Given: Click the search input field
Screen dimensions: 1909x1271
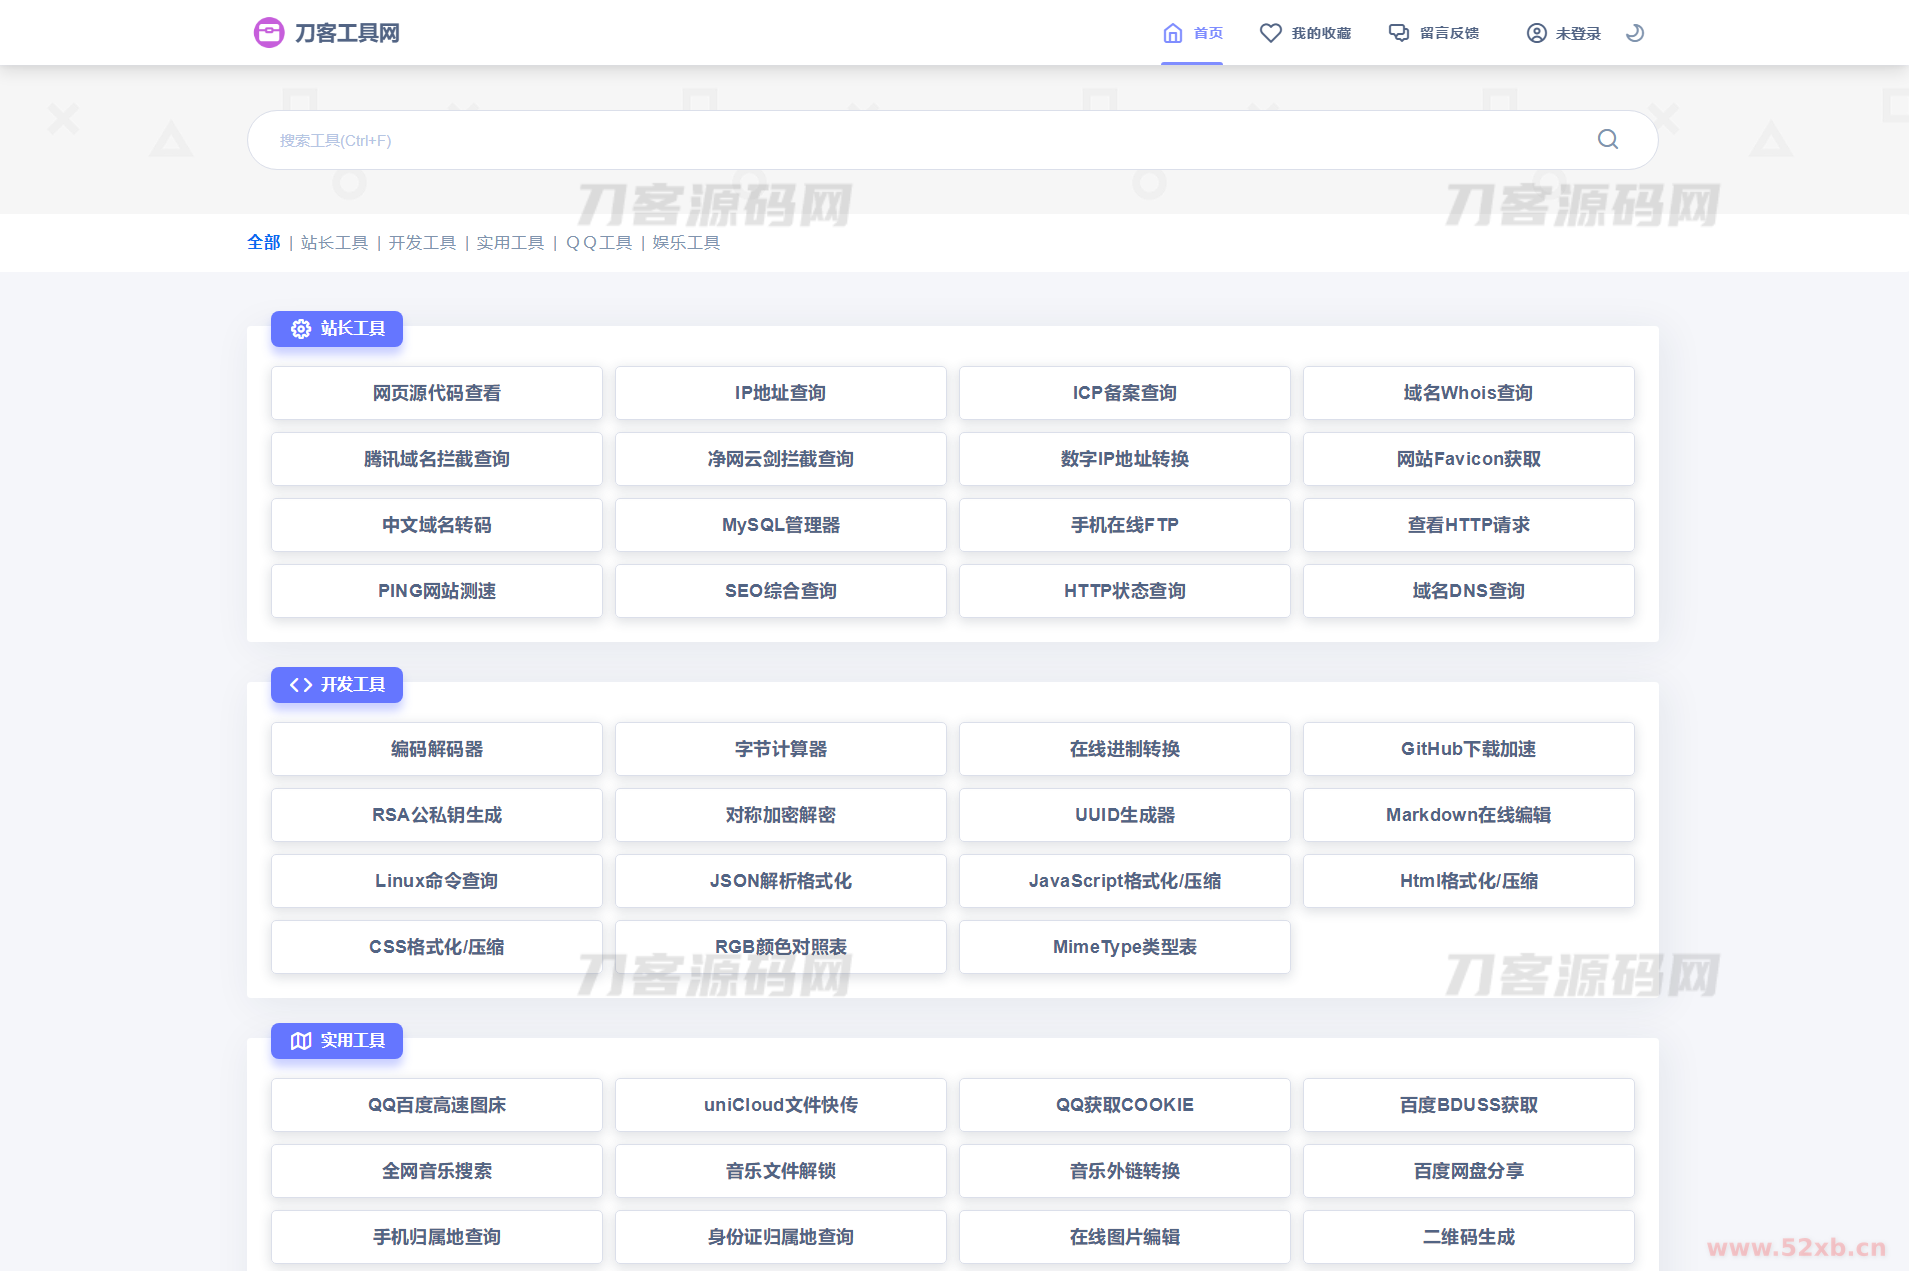Looking at the screenshot, I should pos(900,139).
